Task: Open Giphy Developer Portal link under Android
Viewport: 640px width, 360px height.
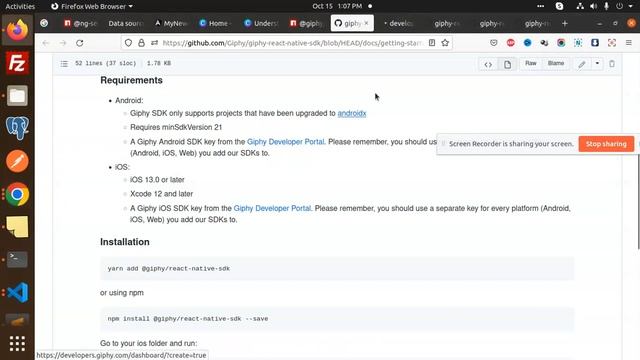Action: tap(286, 142)
